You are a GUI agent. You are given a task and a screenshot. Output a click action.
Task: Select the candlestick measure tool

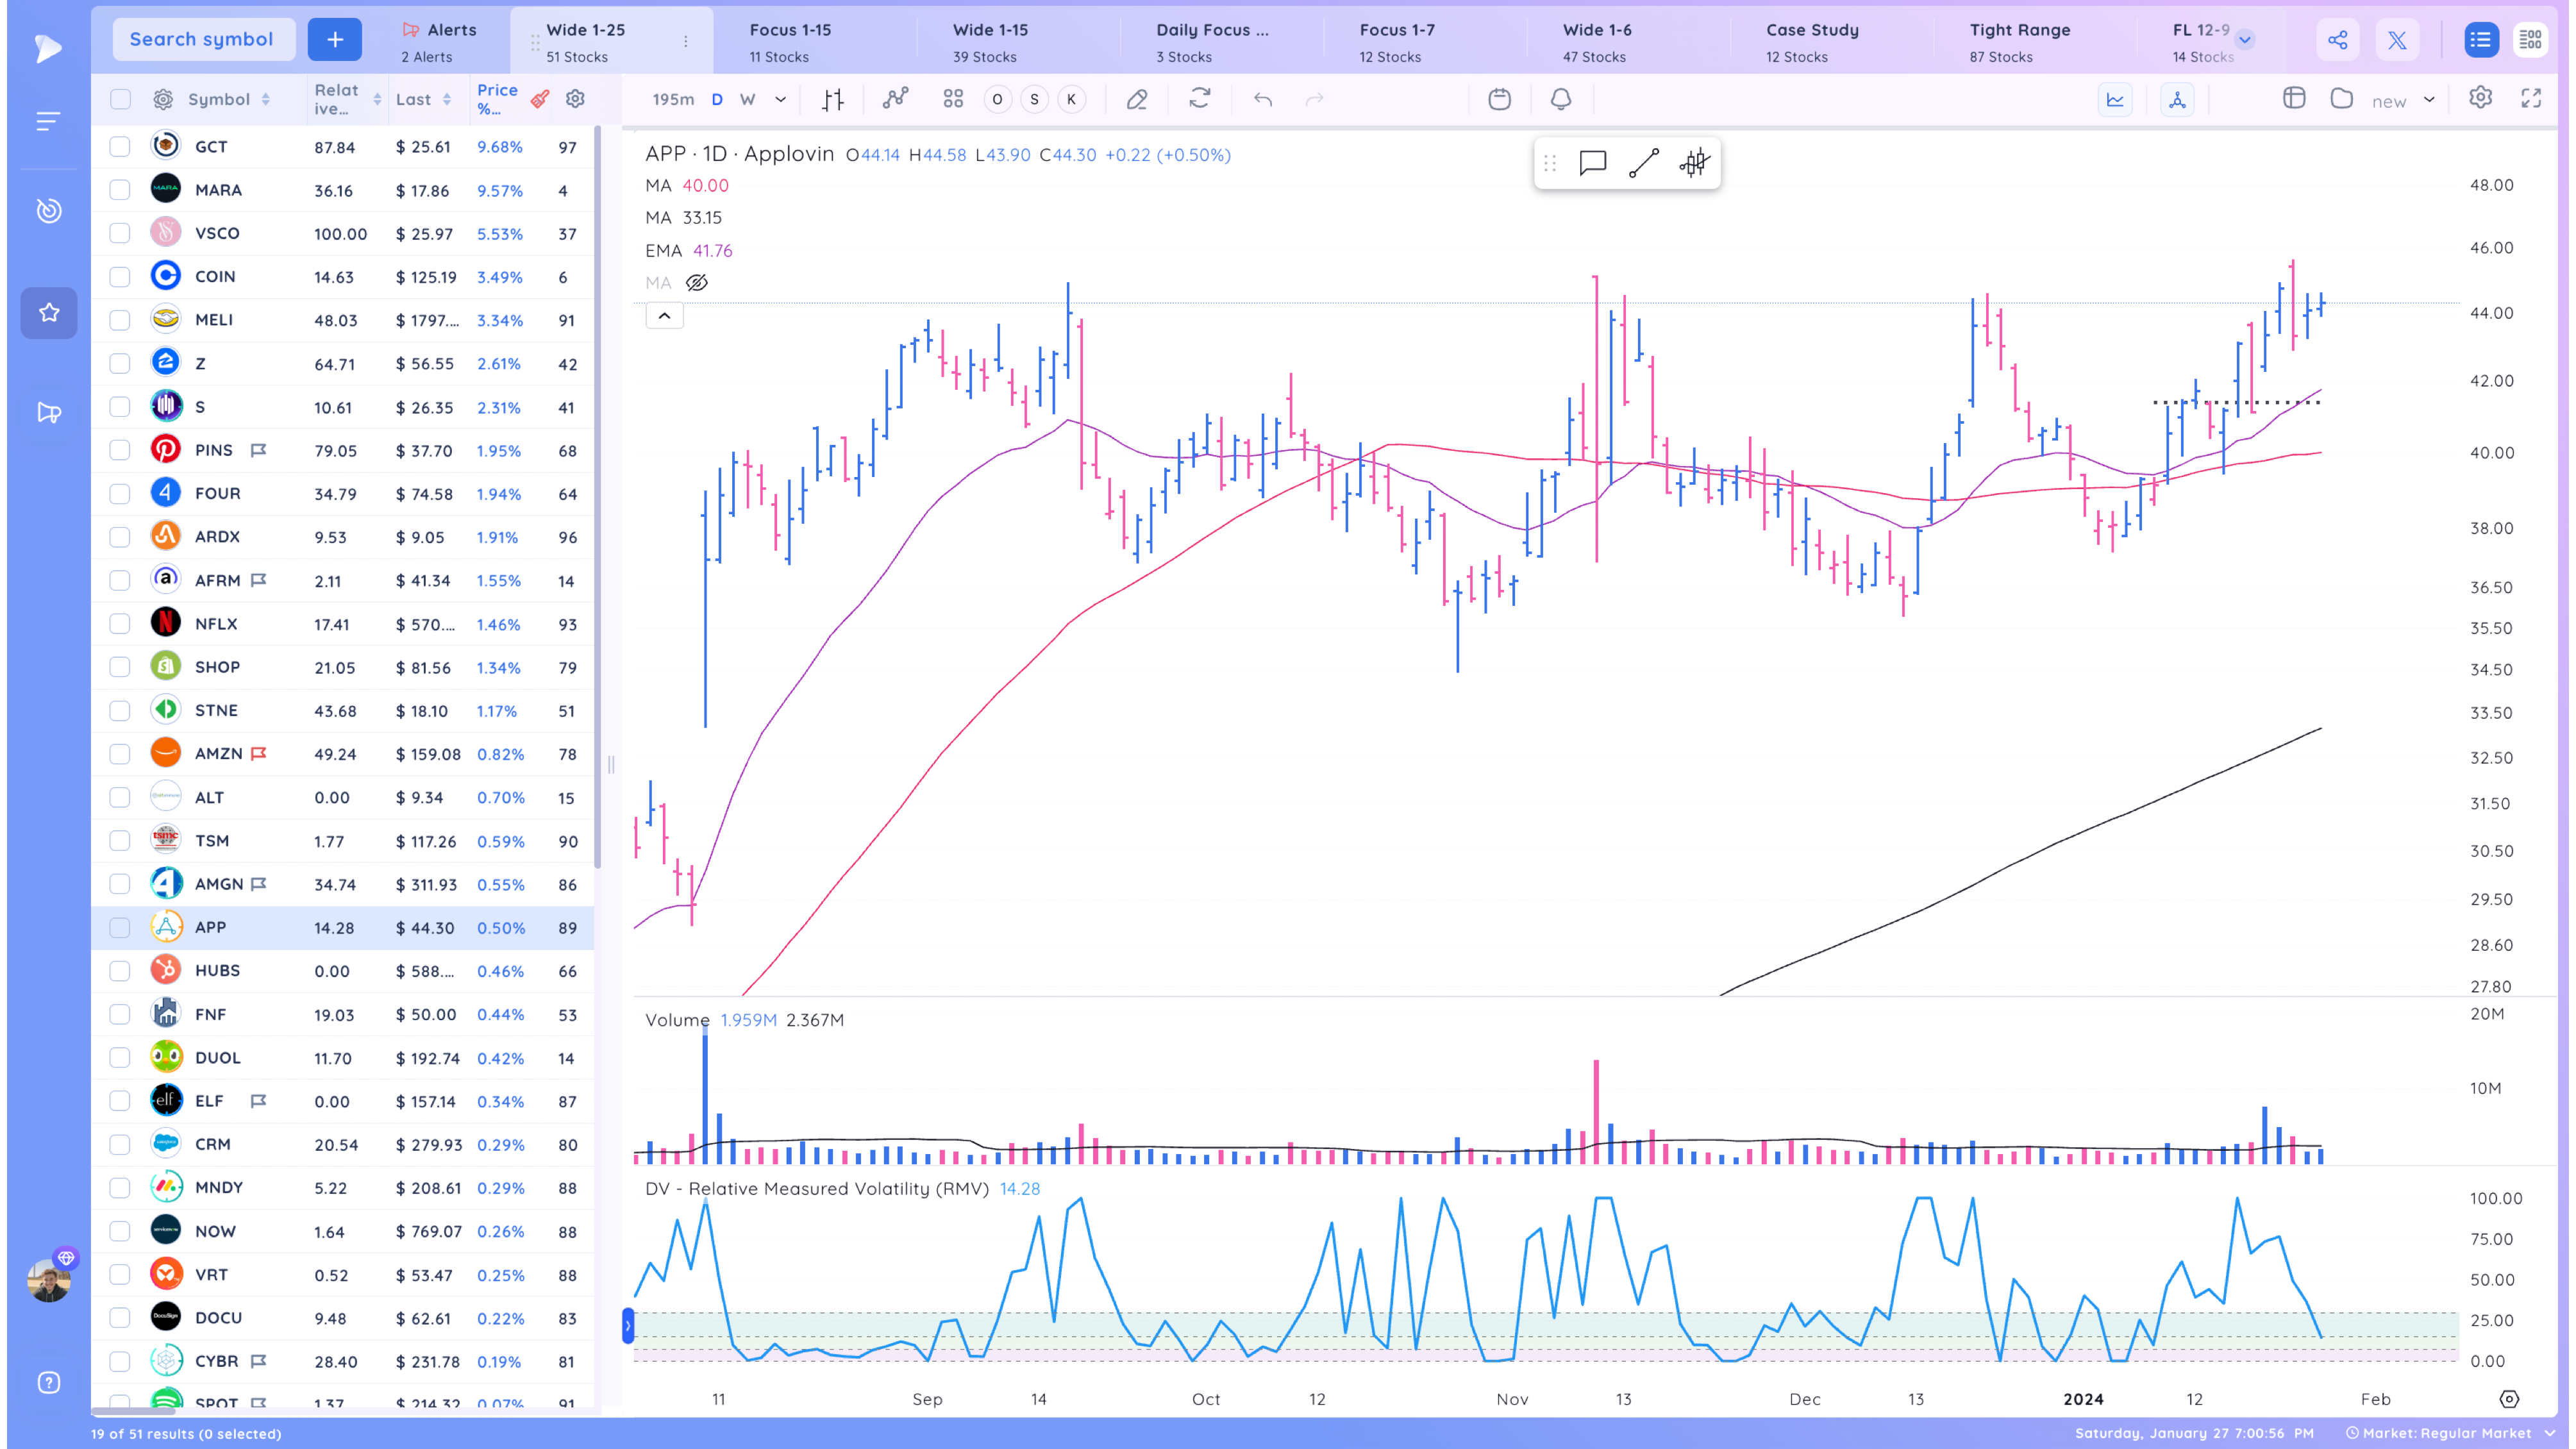1695,163
